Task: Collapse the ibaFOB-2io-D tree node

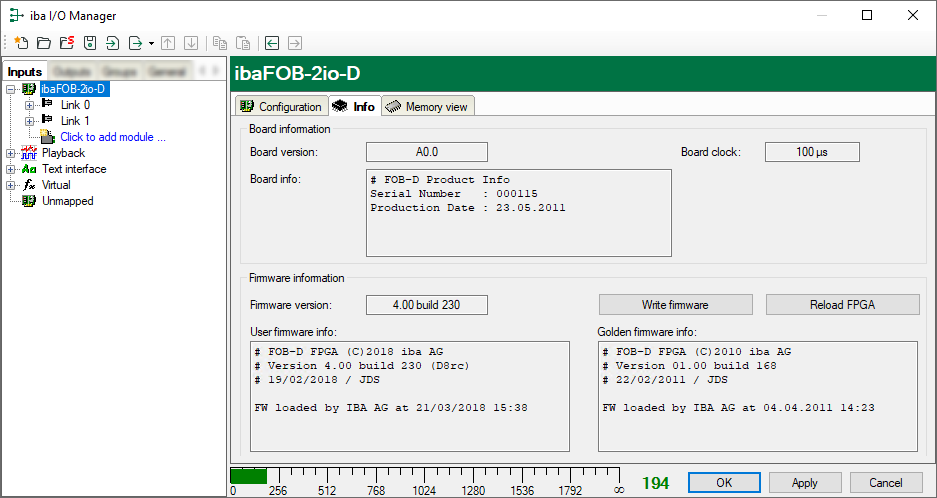Action: click(x=11, y=89)
